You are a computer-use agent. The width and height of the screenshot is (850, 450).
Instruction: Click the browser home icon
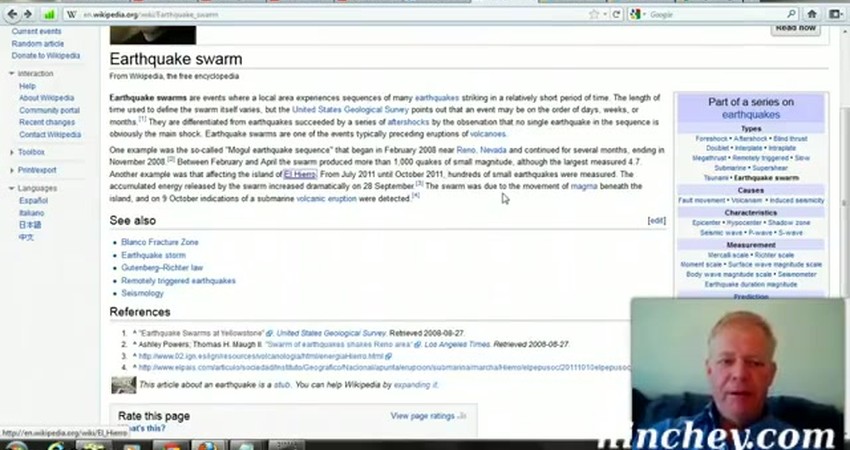[811, 15]
